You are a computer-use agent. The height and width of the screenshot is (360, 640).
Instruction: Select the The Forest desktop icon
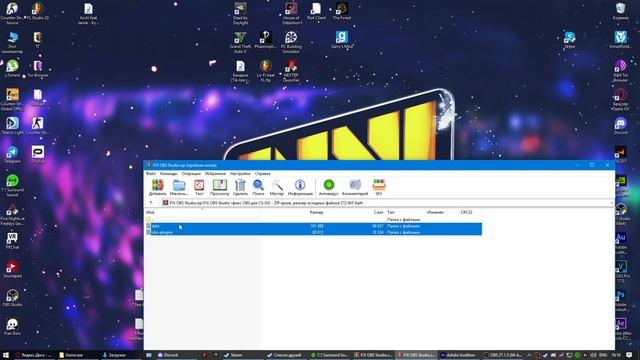click(x=342, y=11)
